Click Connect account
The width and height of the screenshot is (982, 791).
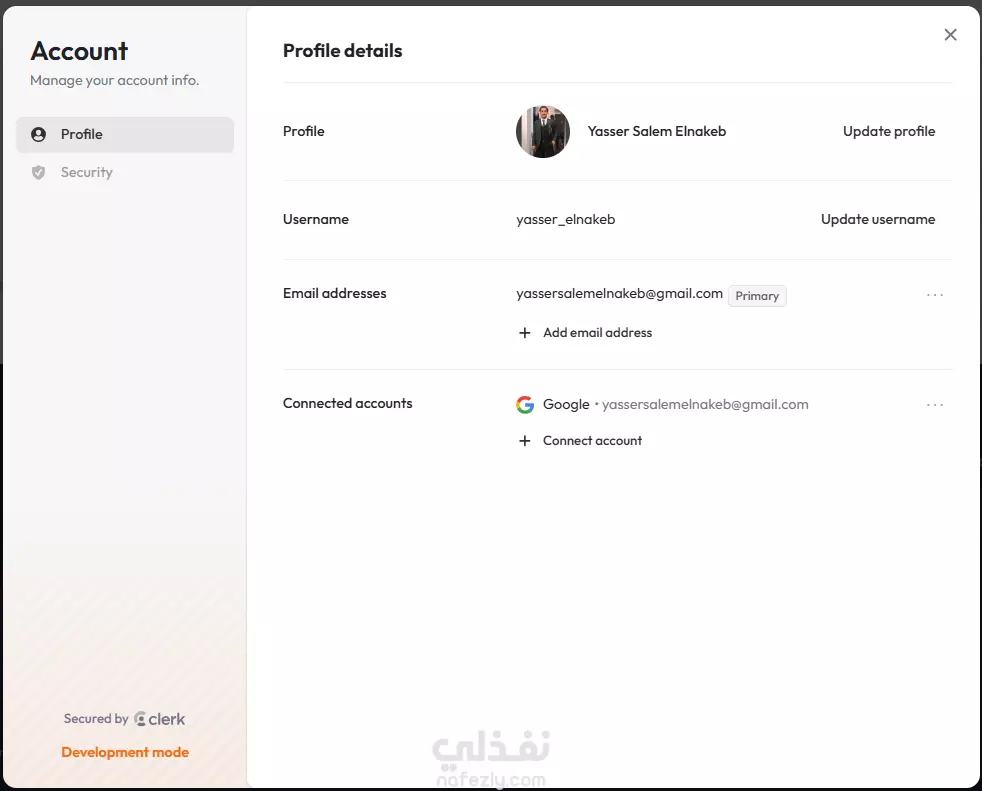[592, 441]
